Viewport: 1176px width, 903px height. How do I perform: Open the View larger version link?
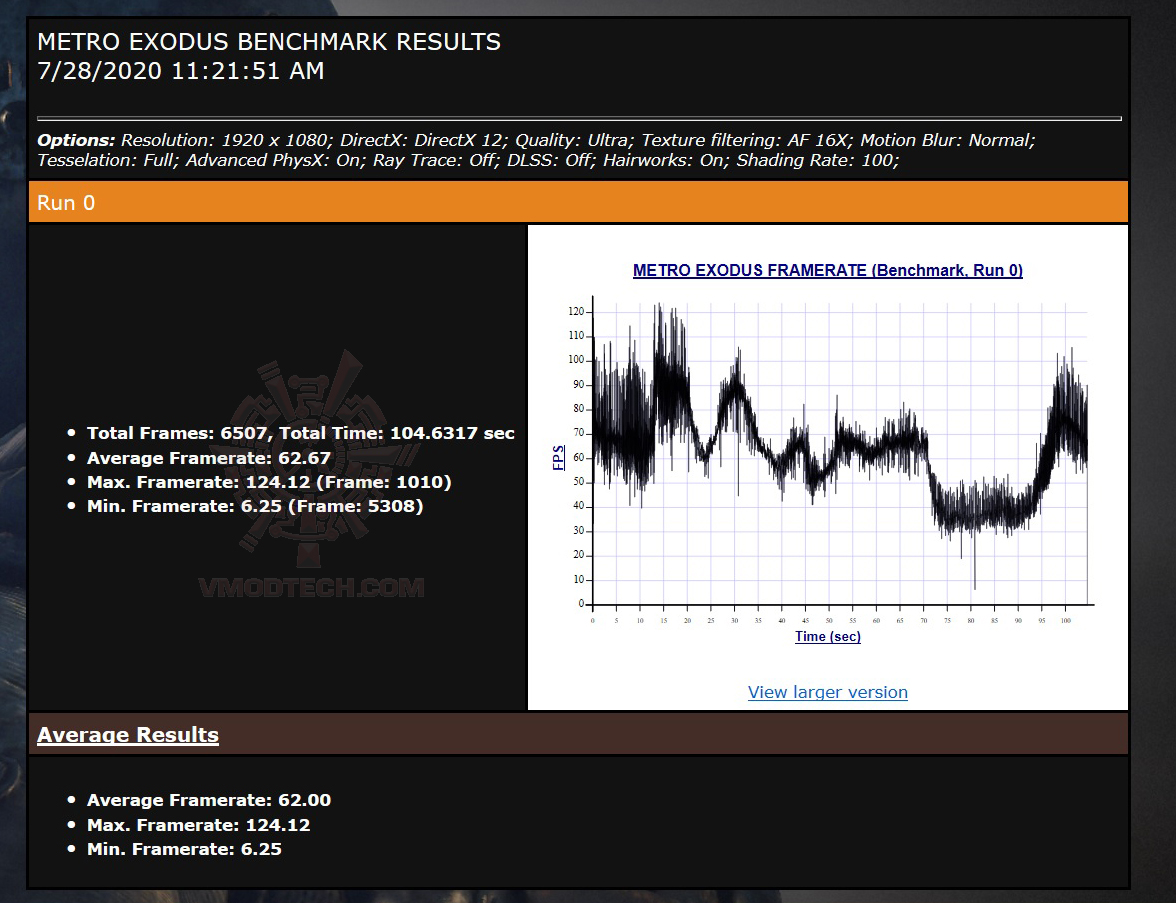point(827,692)
